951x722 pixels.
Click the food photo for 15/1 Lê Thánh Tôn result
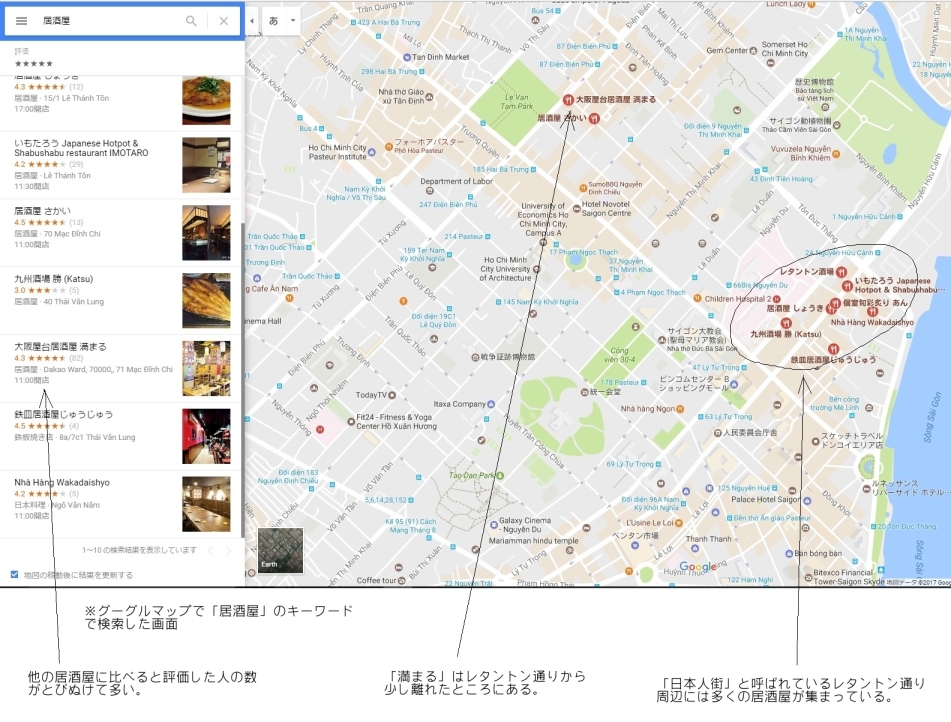tap(206, 100)
